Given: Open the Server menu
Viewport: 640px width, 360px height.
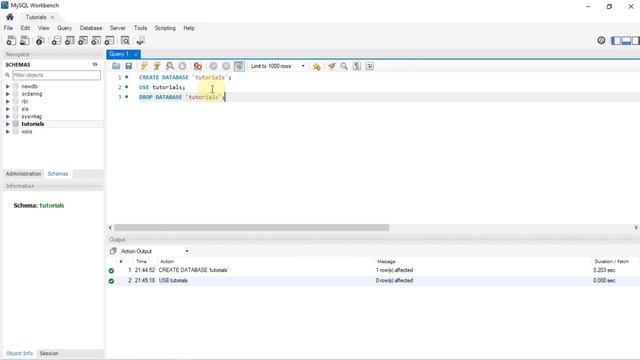Looking at the screenshot, I should pyautogui.click(x=118, y=28).
